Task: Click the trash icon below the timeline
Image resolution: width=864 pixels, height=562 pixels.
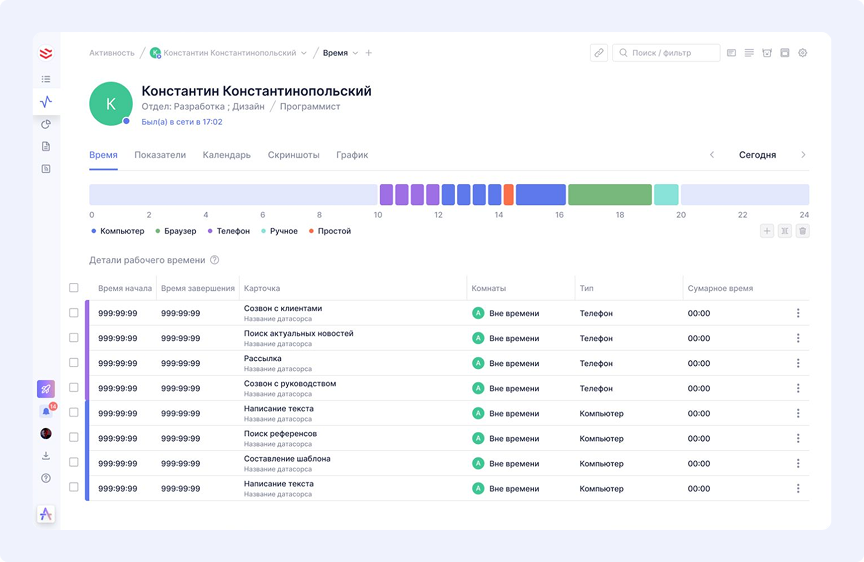Action: coord(802,231)
